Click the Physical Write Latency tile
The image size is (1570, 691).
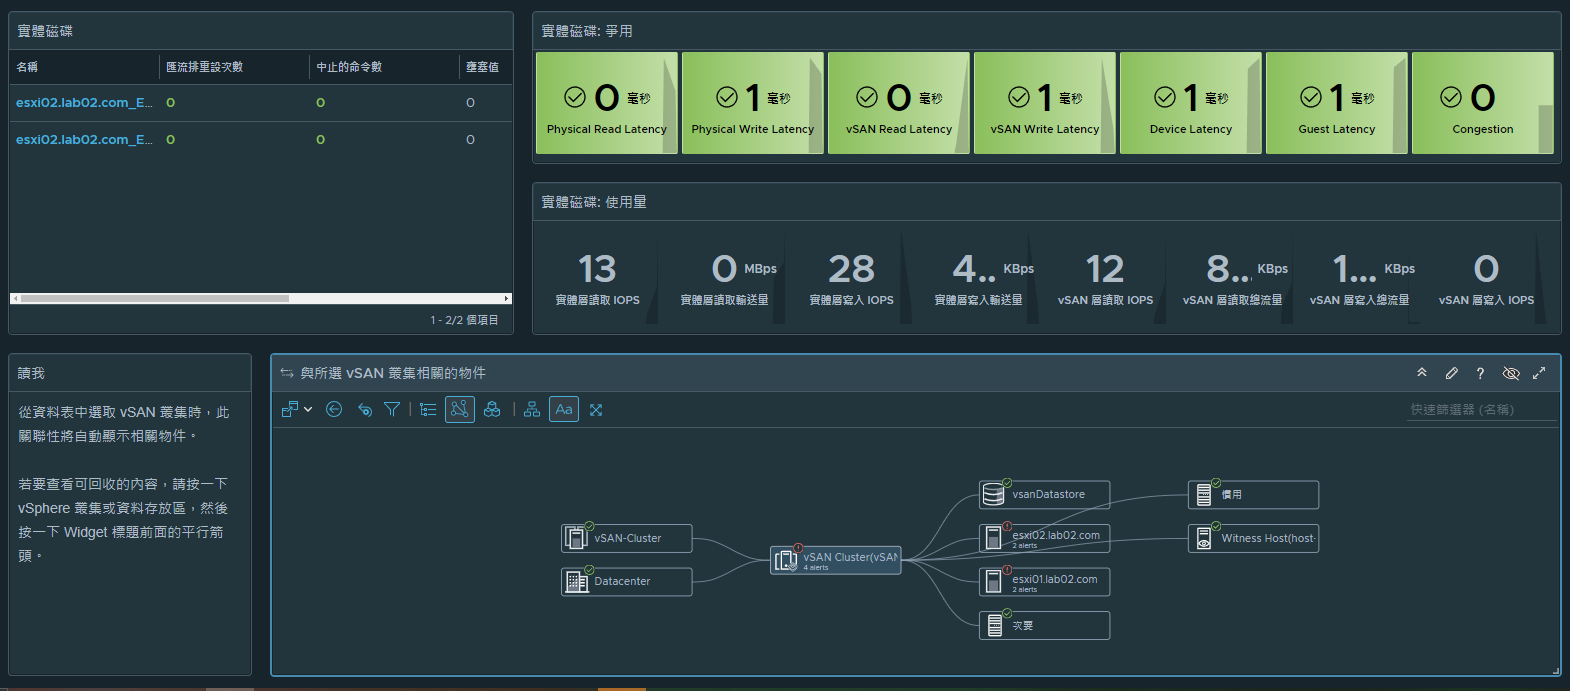pos(753,103)
